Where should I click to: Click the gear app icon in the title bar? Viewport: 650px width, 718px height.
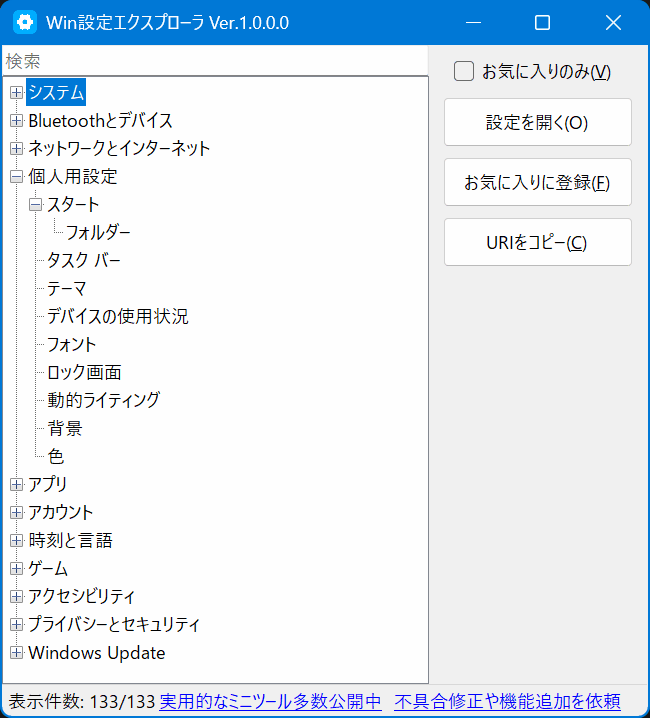(x=25, y=22)
